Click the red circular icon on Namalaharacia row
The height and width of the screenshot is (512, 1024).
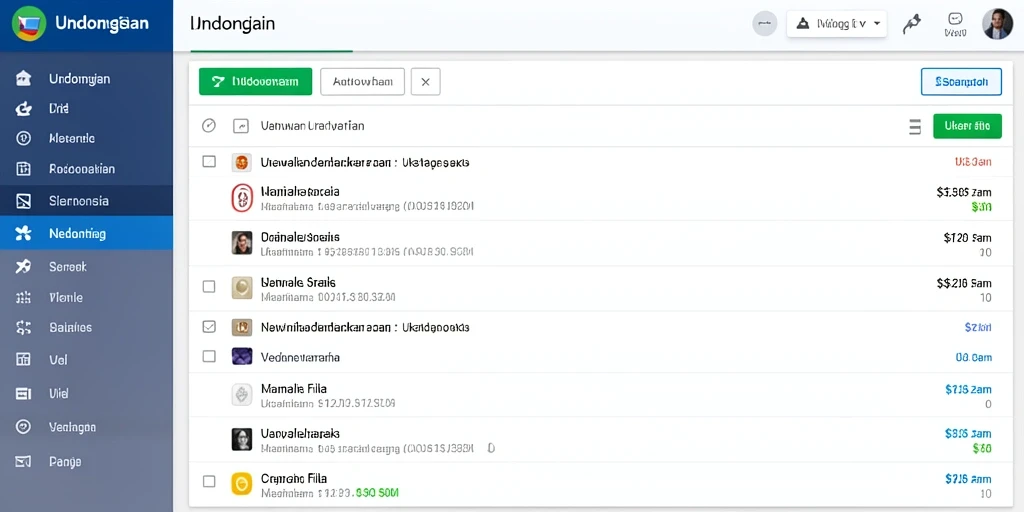[242, 197]
